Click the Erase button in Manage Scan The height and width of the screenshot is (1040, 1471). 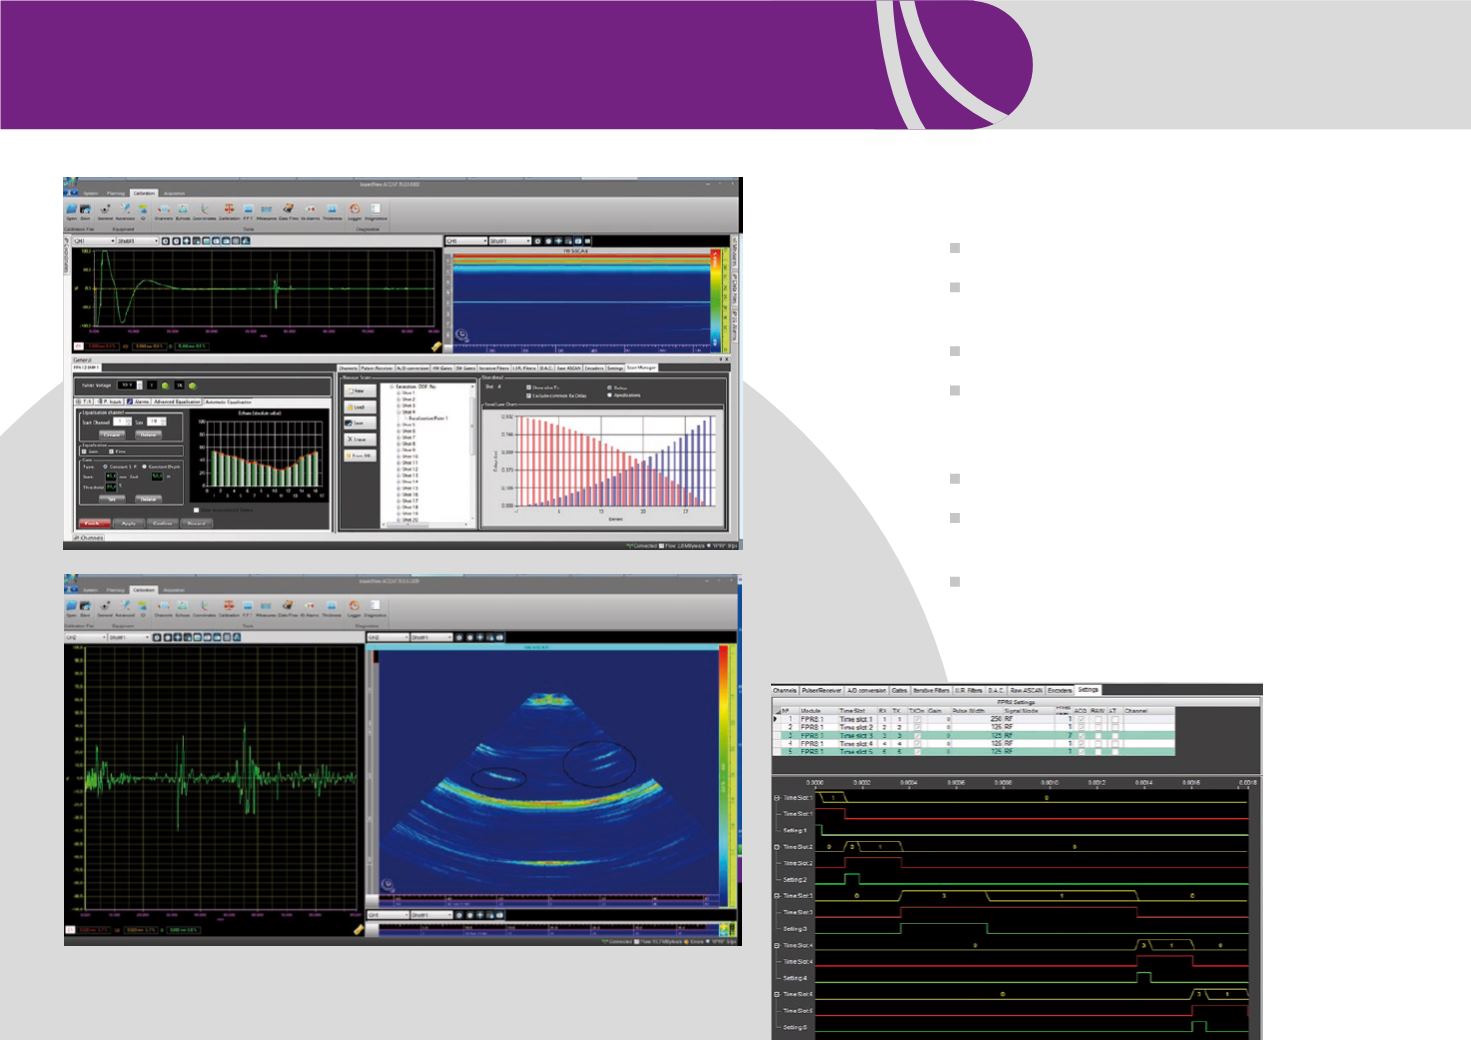[x=360, y=439]
